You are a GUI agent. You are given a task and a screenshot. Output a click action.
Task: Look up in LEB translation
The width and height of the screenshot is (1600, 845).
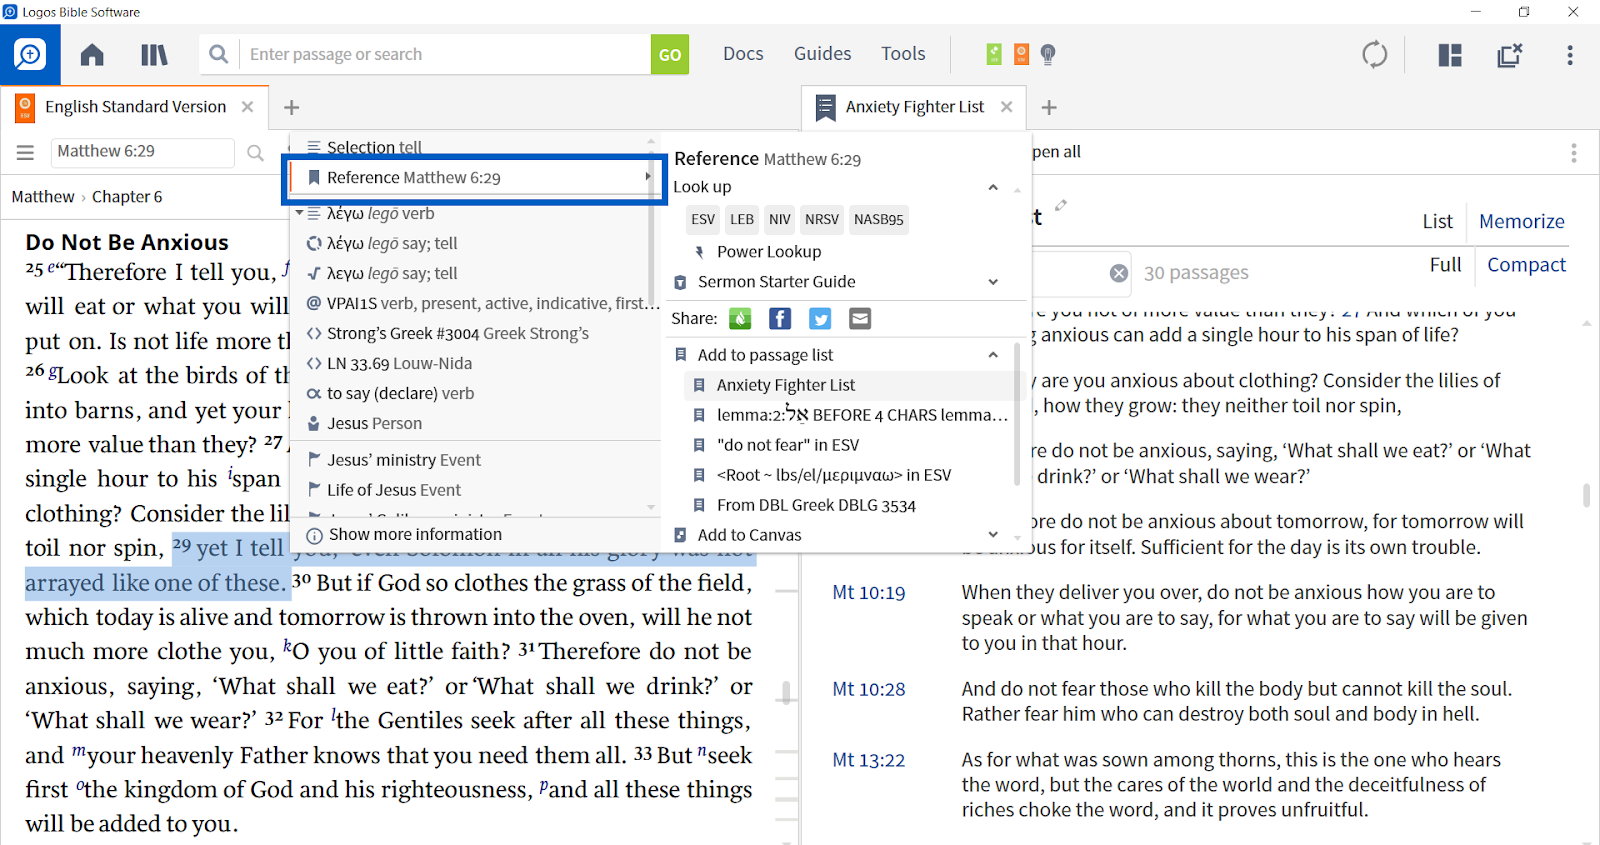[x=742, y=219]
